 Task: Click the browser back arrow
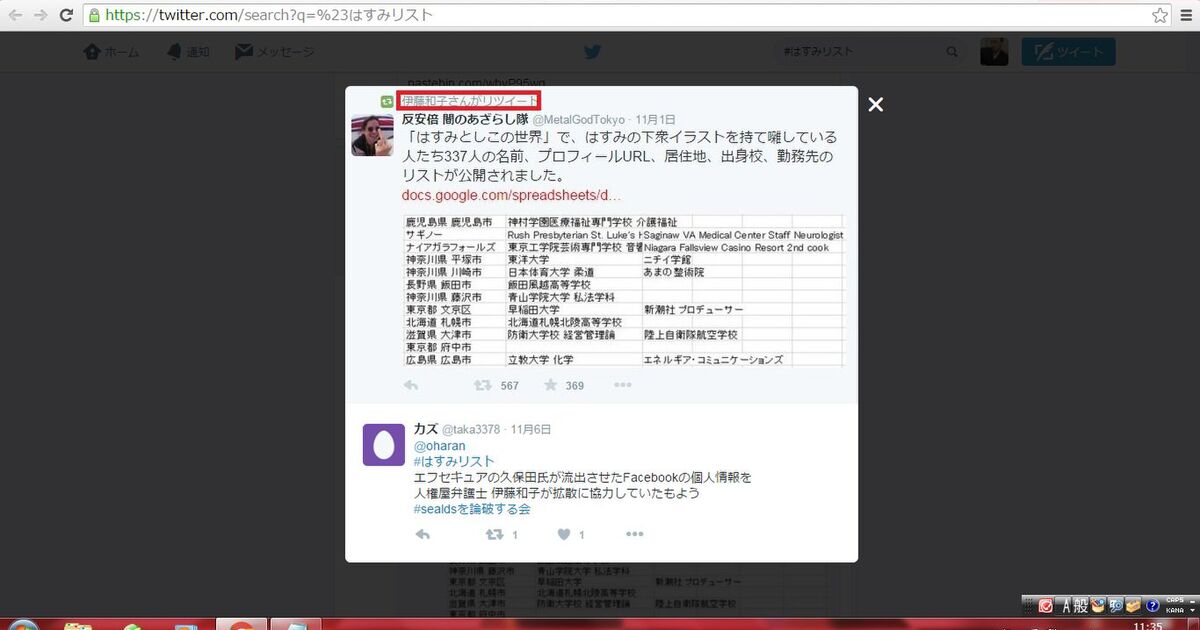pos(15,15)
